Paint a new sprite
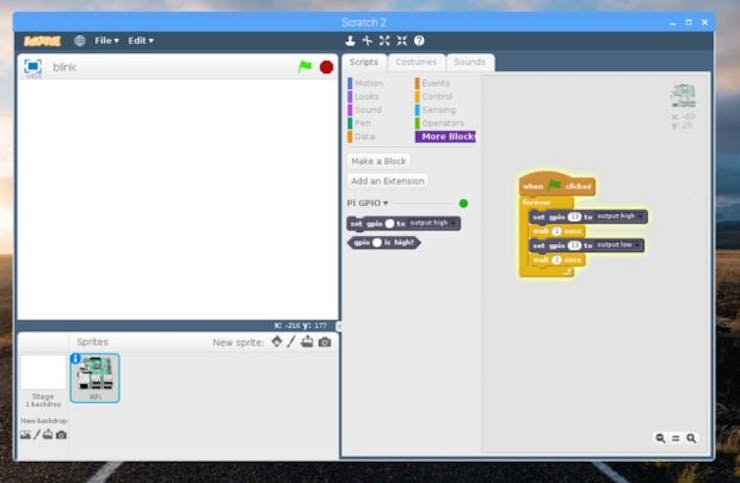740x483 pixels. 291,341
